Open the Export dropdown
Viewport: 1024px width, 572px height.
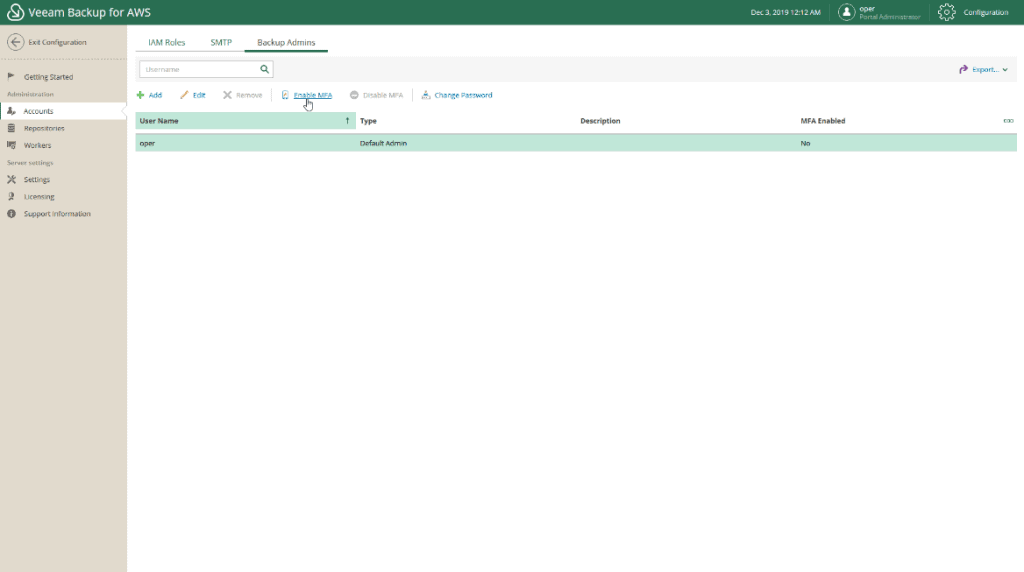tap(983, 69)
